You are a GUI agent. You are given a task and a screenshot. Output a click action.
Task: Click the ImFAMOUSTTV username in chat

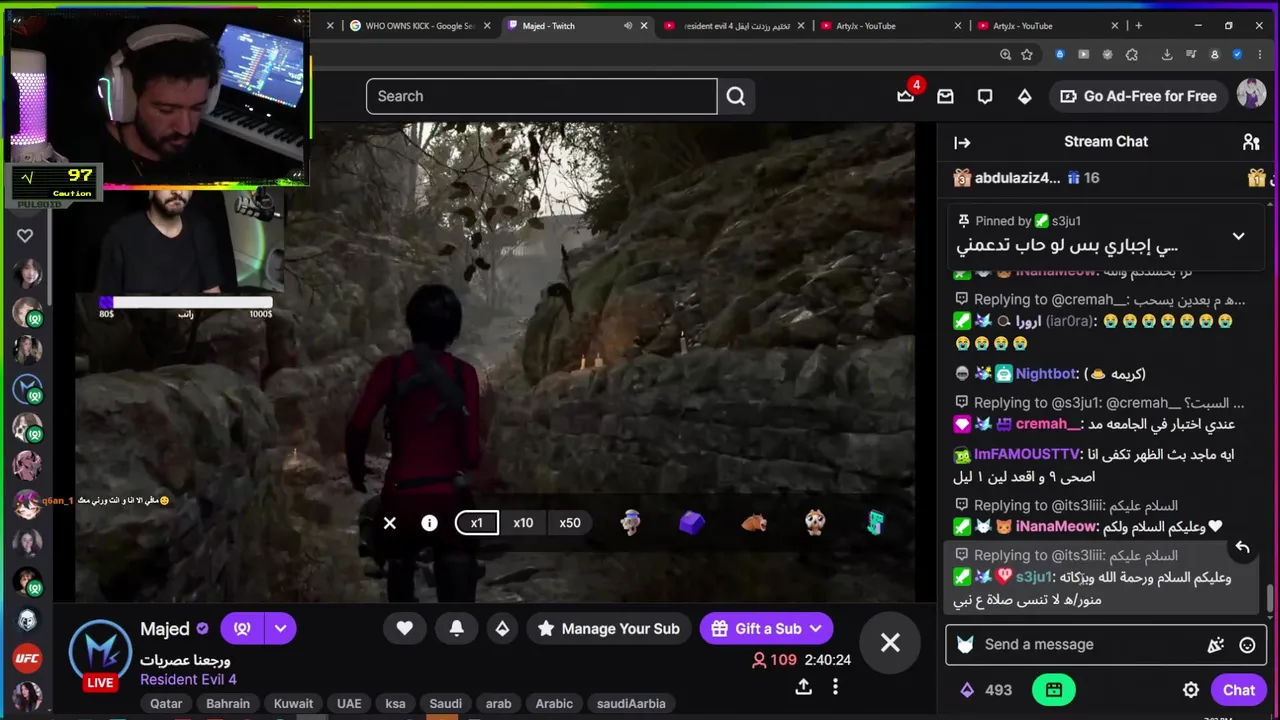(1027, 454)
